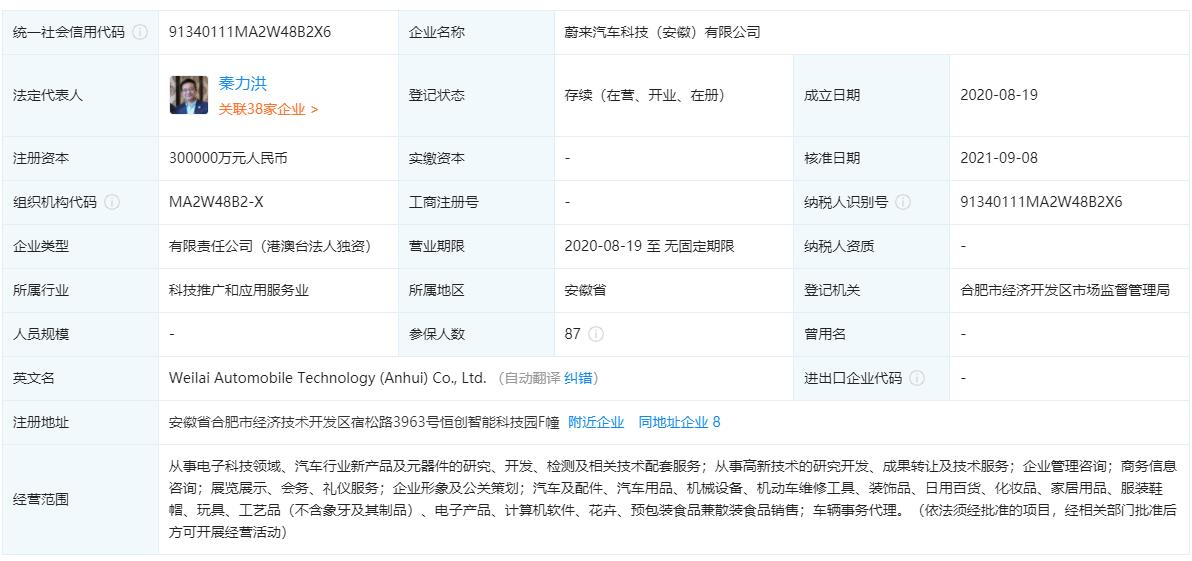Select organization code MA2W48B2-X
1192x561 pixels.
(x=216, y=202)
